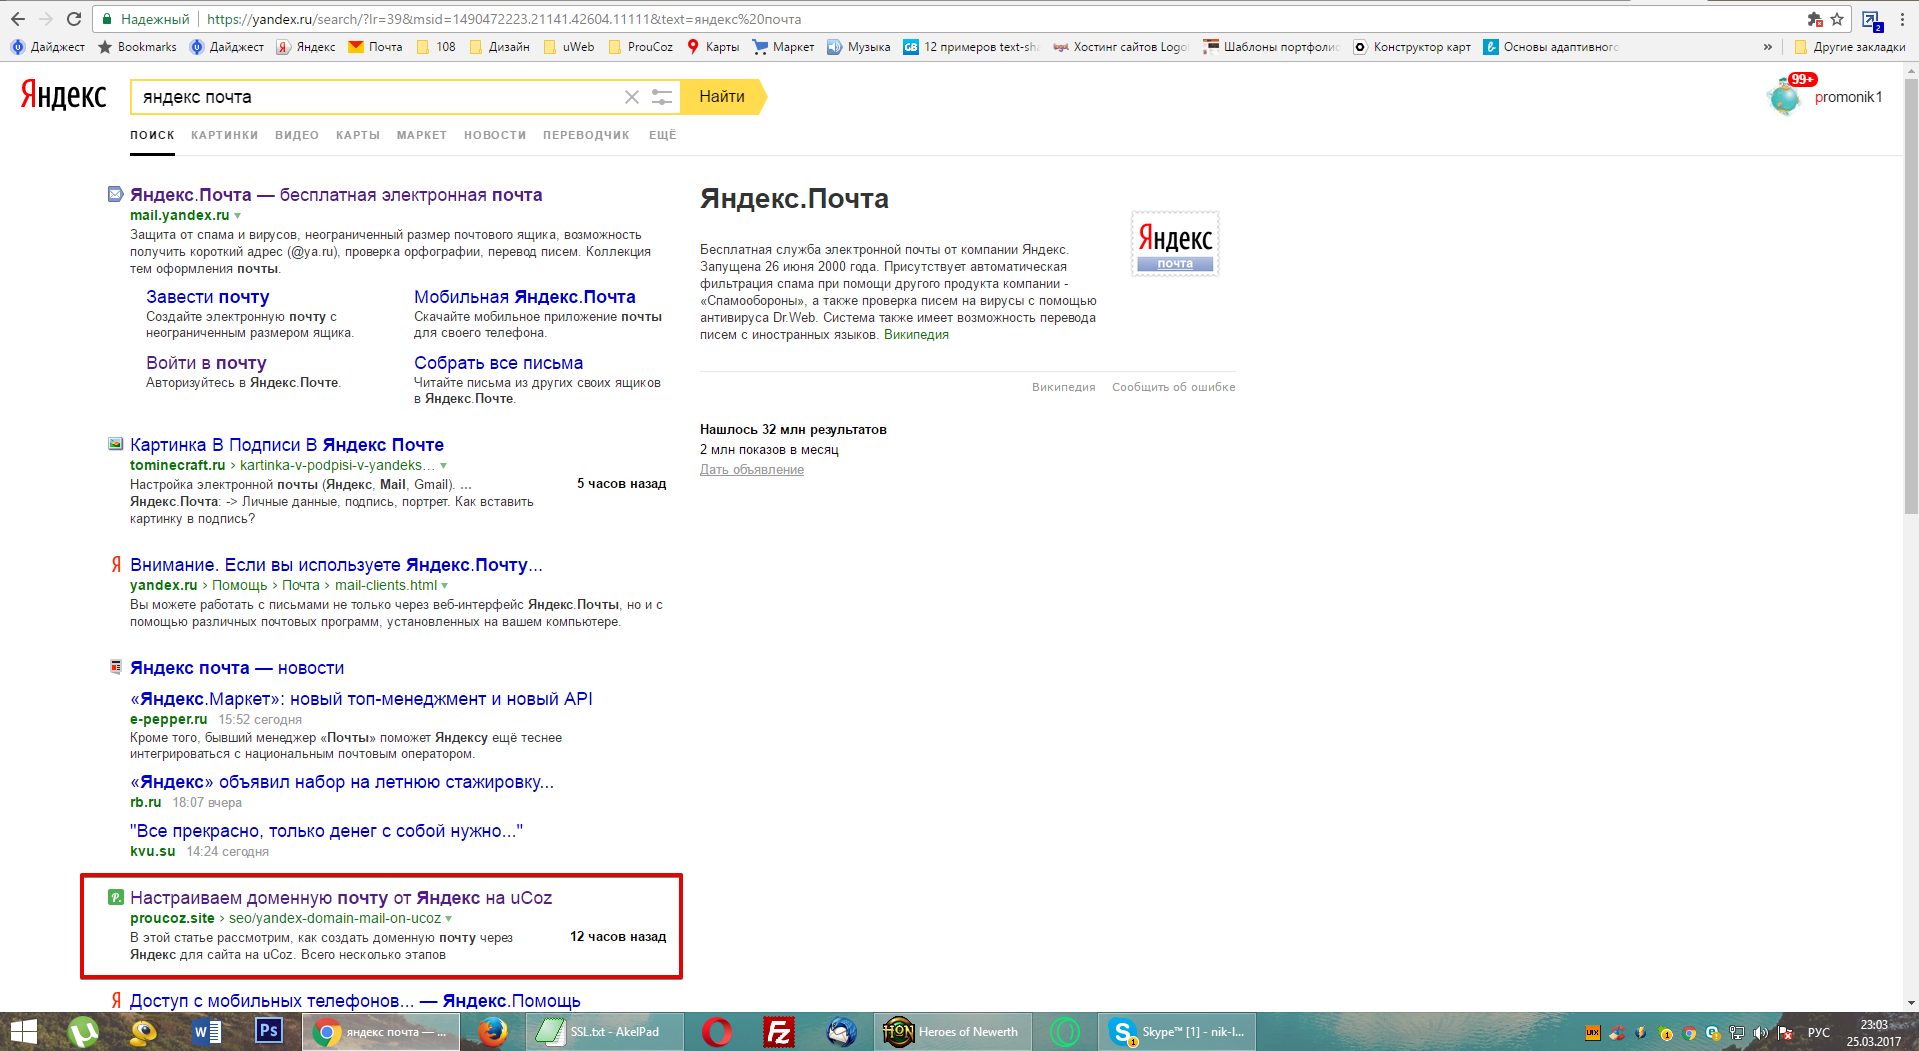Expand the proucoz.site result dropdown arrow
Screen dimensions: 1919x1051
[449, 919]
